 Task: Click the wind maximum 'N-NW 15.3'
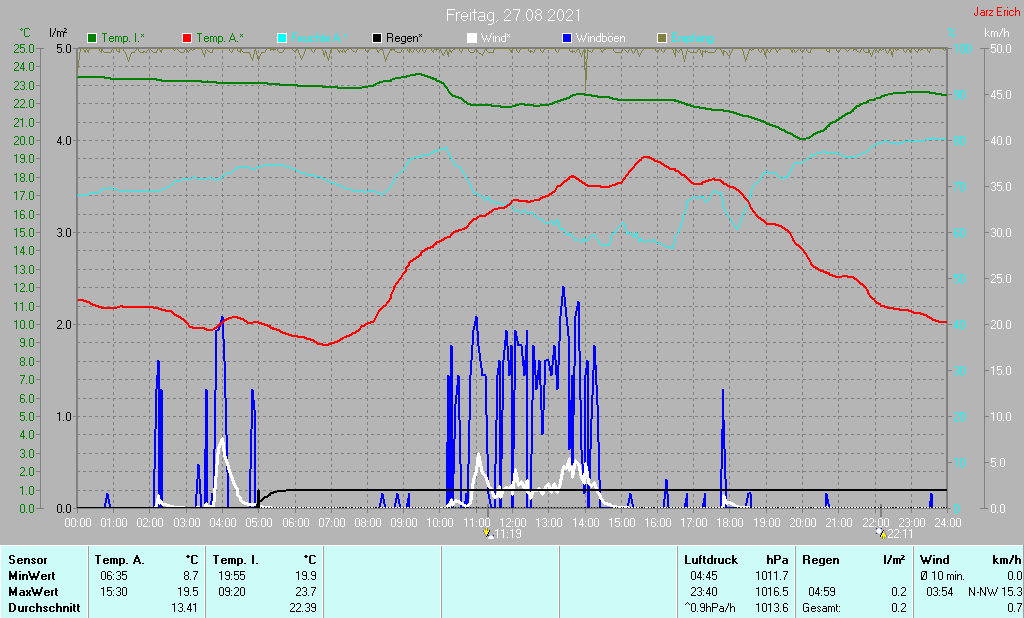pyautogui.click(x=995, y=592)
